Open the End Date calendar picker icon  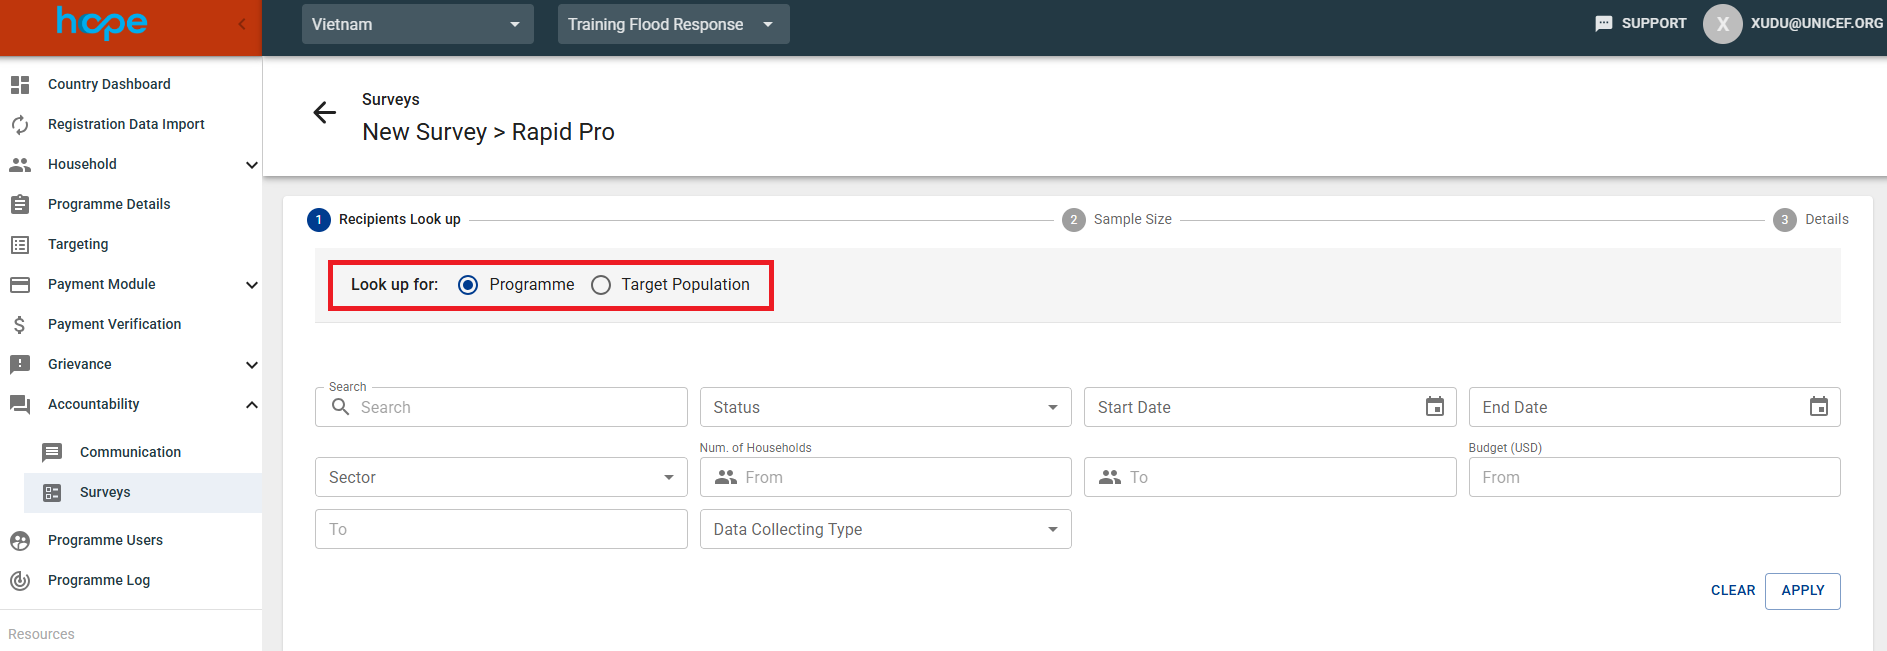tap(1818, 407)
